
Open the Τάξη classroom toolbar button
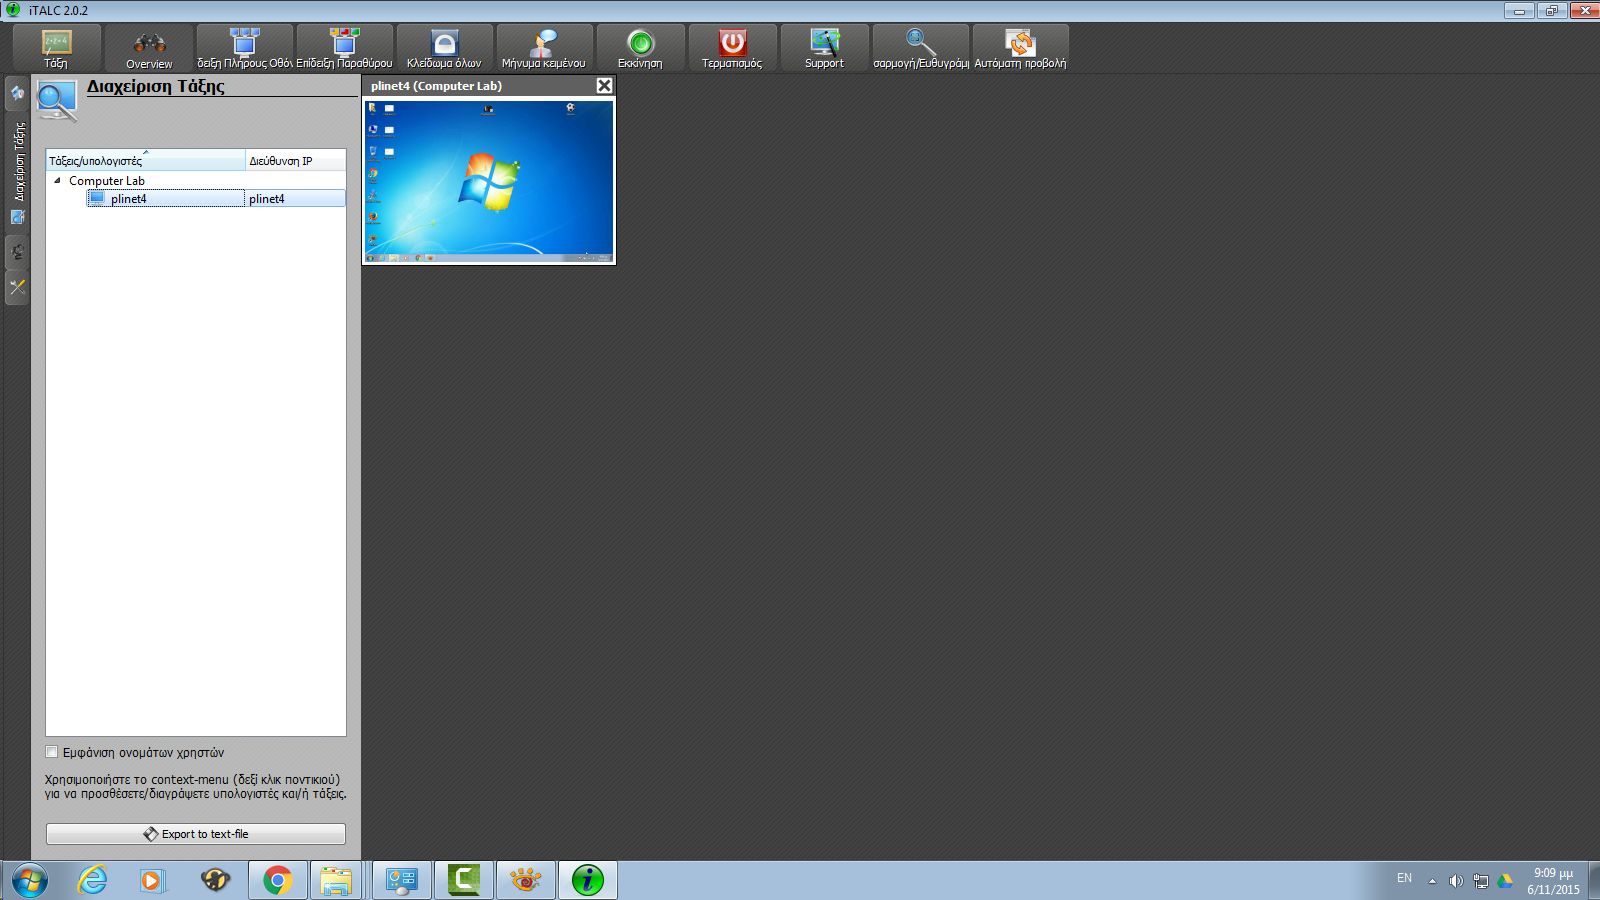56,48
